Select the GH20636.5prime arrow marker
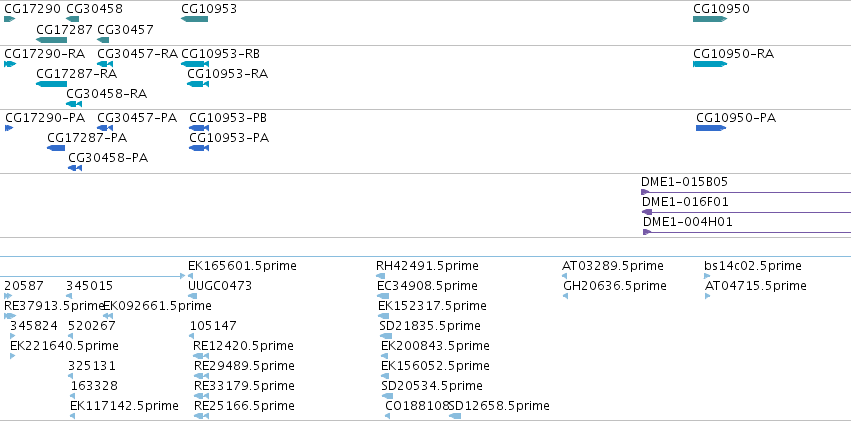Screen dimensions: 851x421 point(566,296)
